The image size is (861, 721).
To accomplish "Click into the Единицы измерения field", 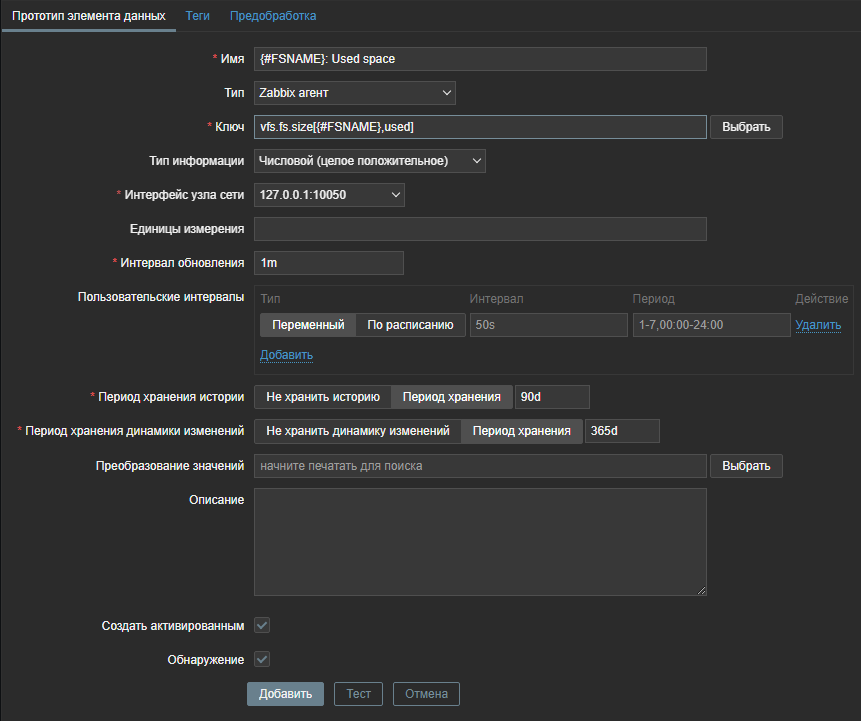I will click(x=480, y=229).
